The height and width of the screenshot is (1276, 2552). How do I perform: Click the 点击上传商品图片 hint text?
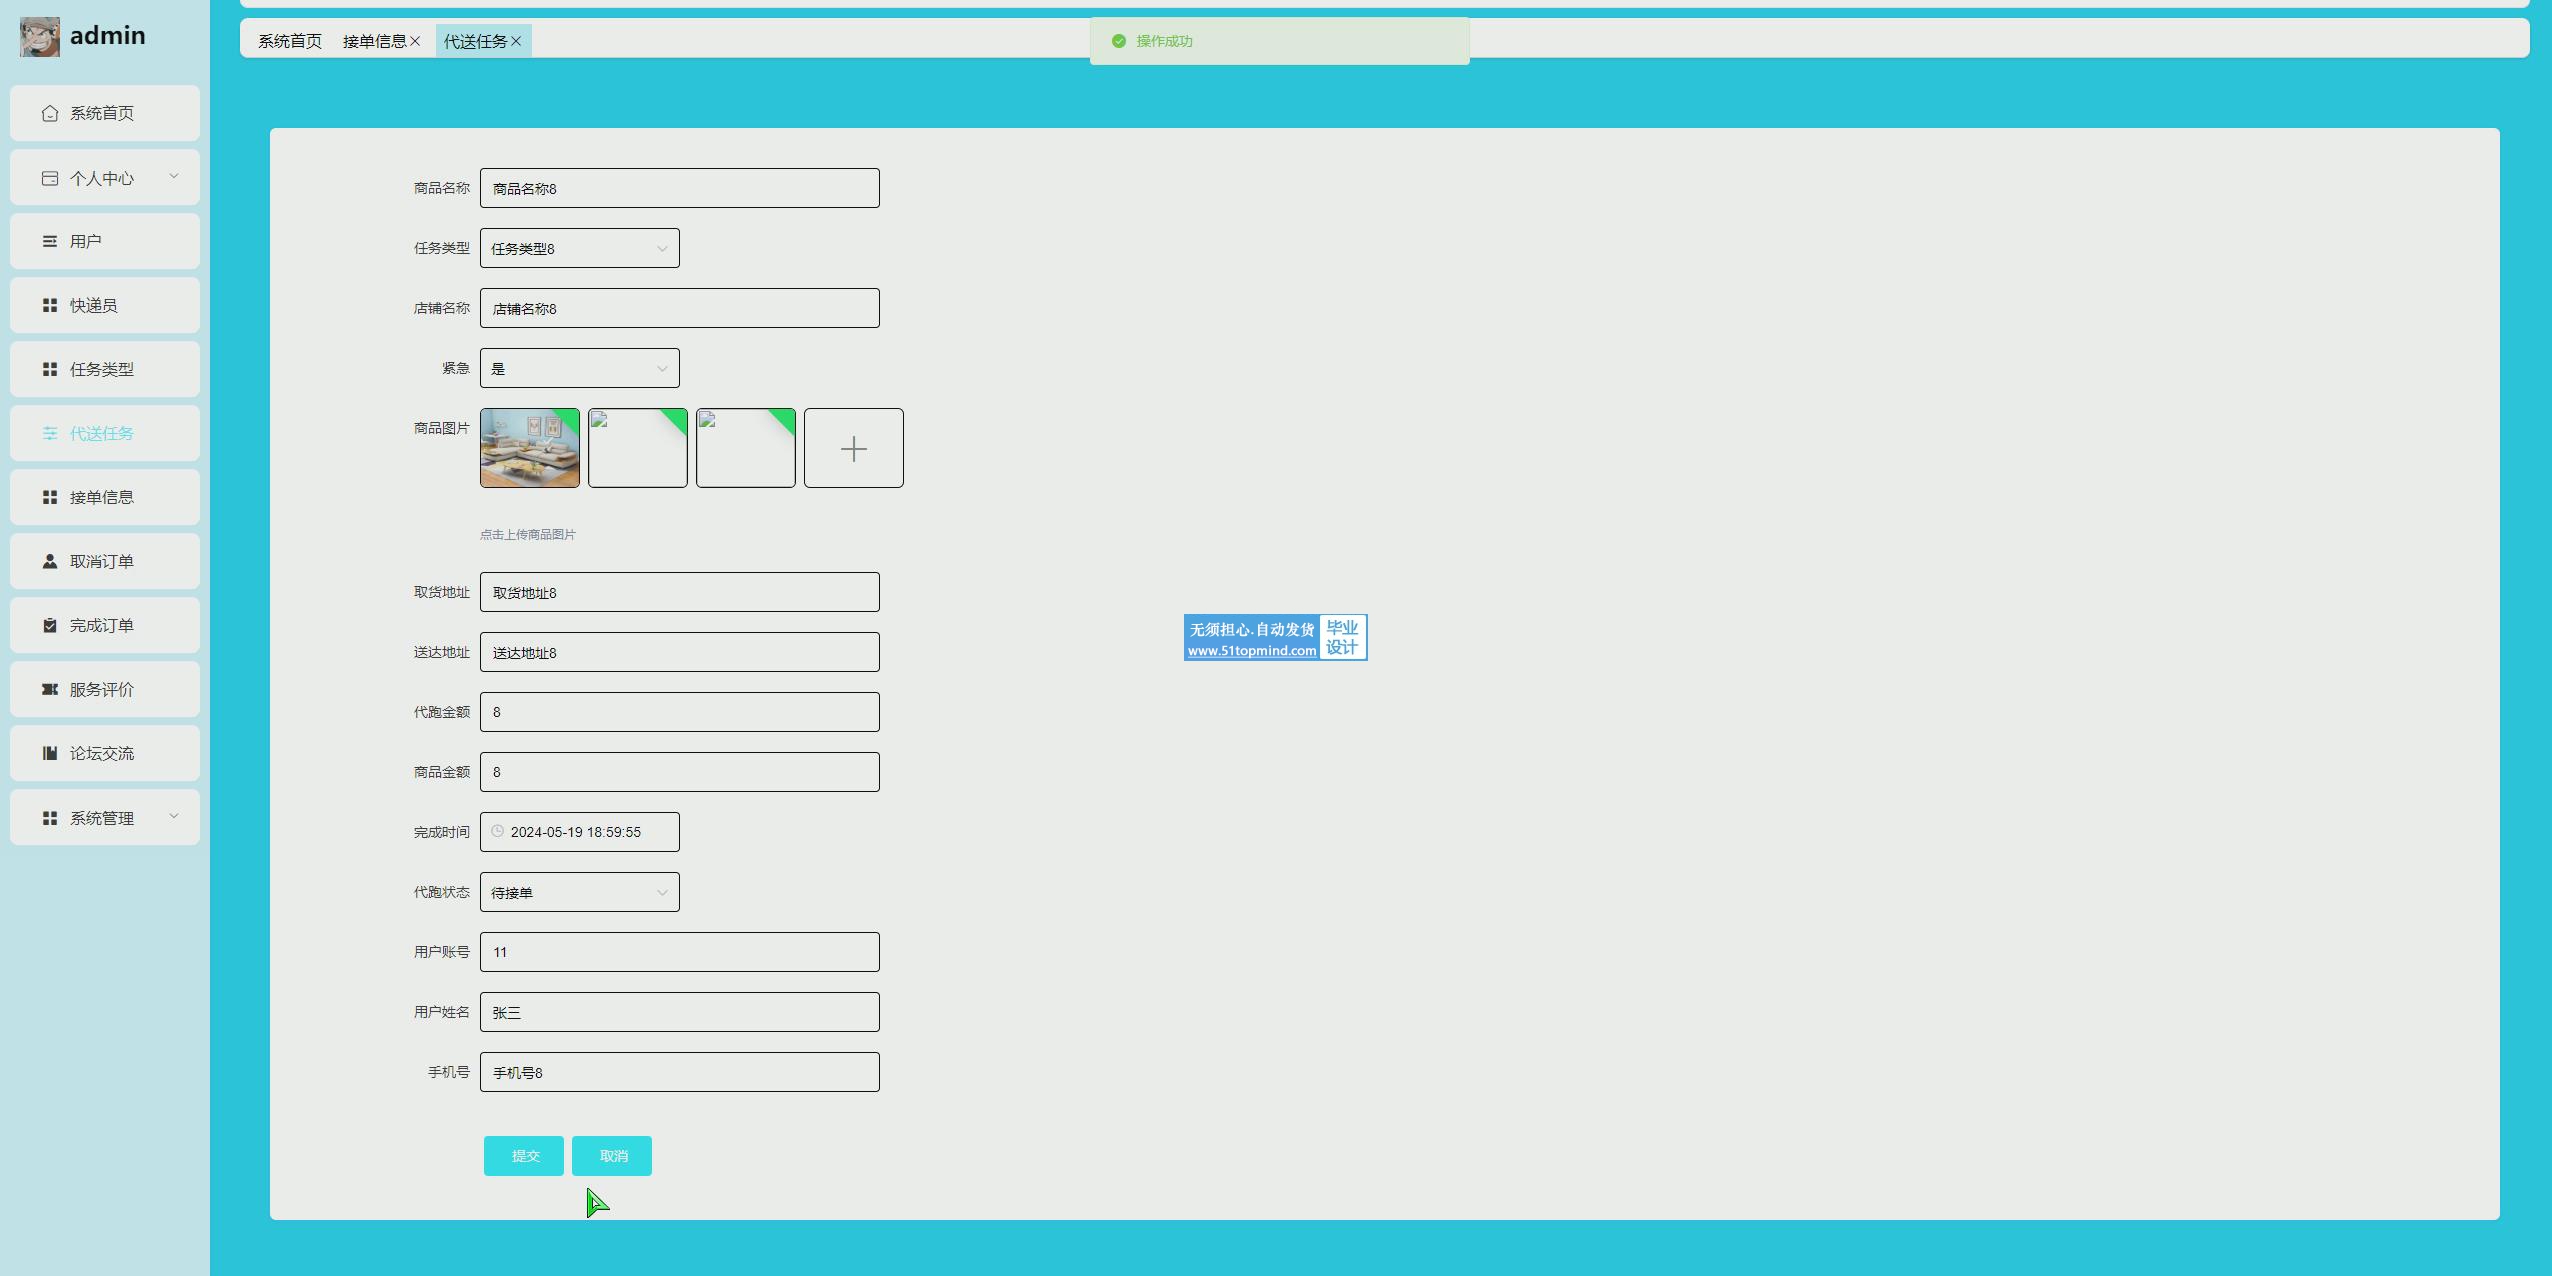point(528,535)
